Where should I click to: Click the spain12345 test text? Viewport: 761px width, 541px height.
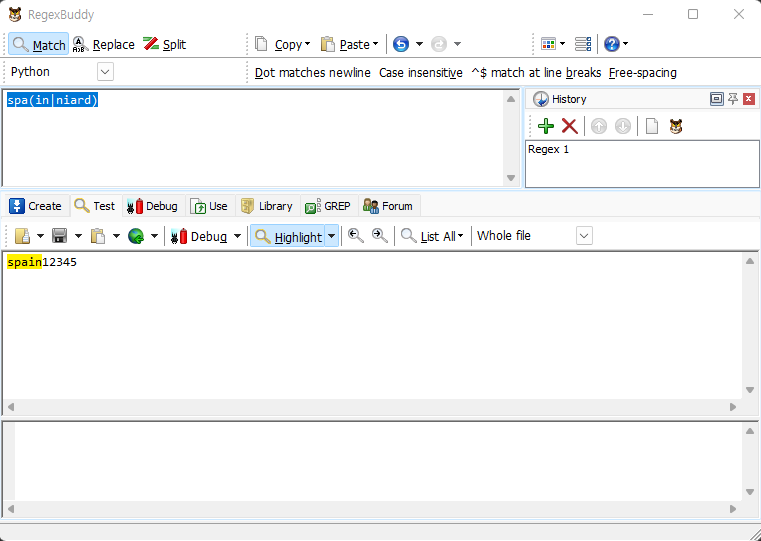(x=42, y=262)
